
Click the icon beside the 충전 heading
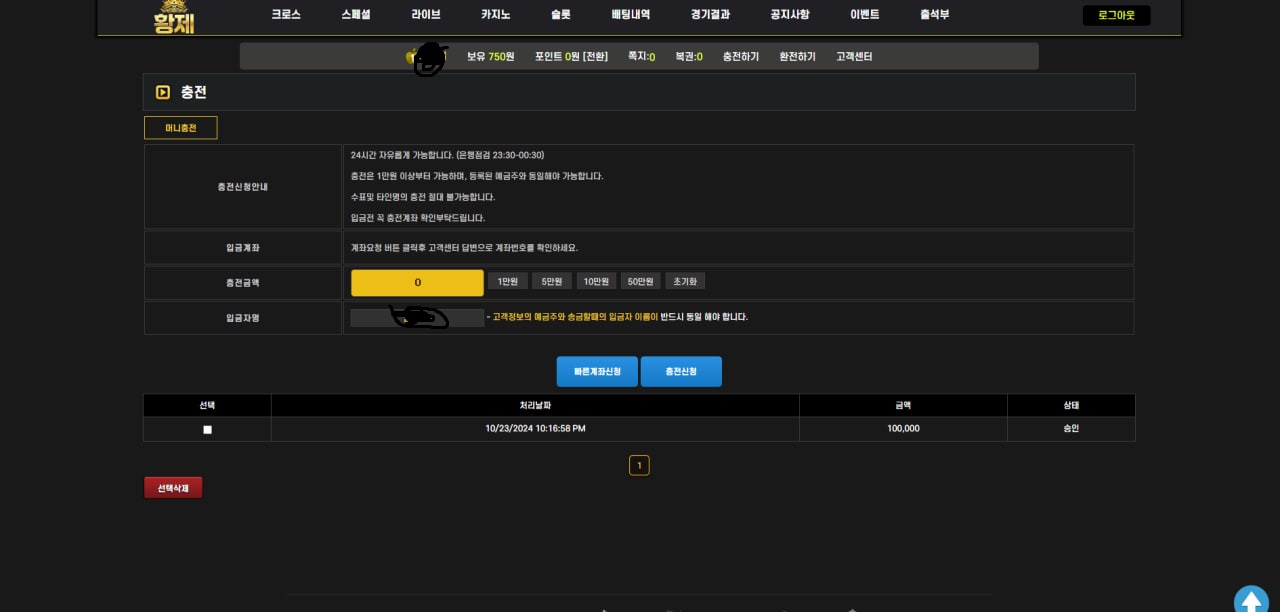tap(163, 92)
